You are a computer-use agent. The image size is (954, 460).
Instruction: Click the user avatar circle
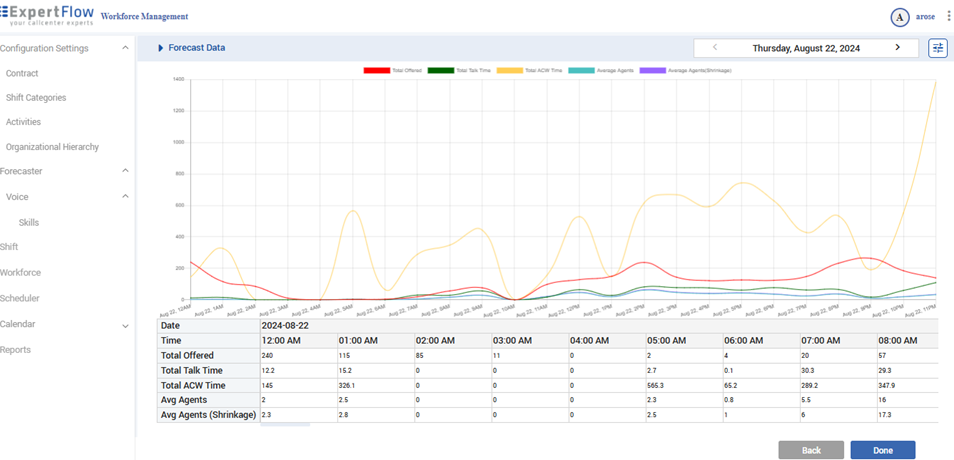900,17
